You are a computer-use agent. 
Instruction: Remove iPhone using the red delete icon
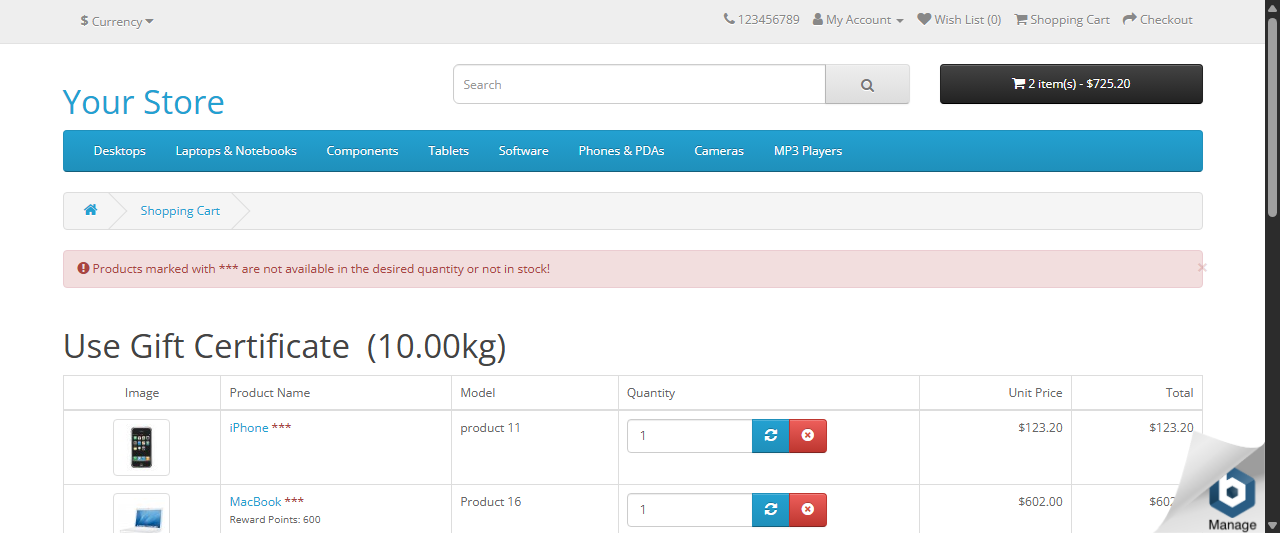[x=808, y=436]
